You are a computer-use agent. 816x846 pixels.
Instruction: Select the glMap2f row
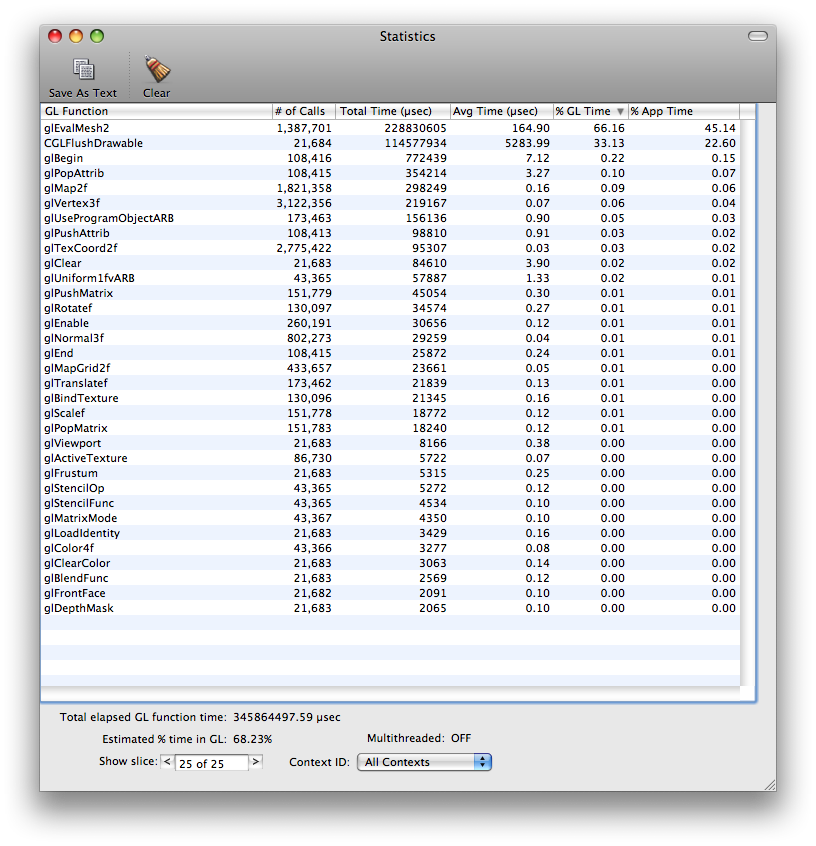tap(390, 188)
